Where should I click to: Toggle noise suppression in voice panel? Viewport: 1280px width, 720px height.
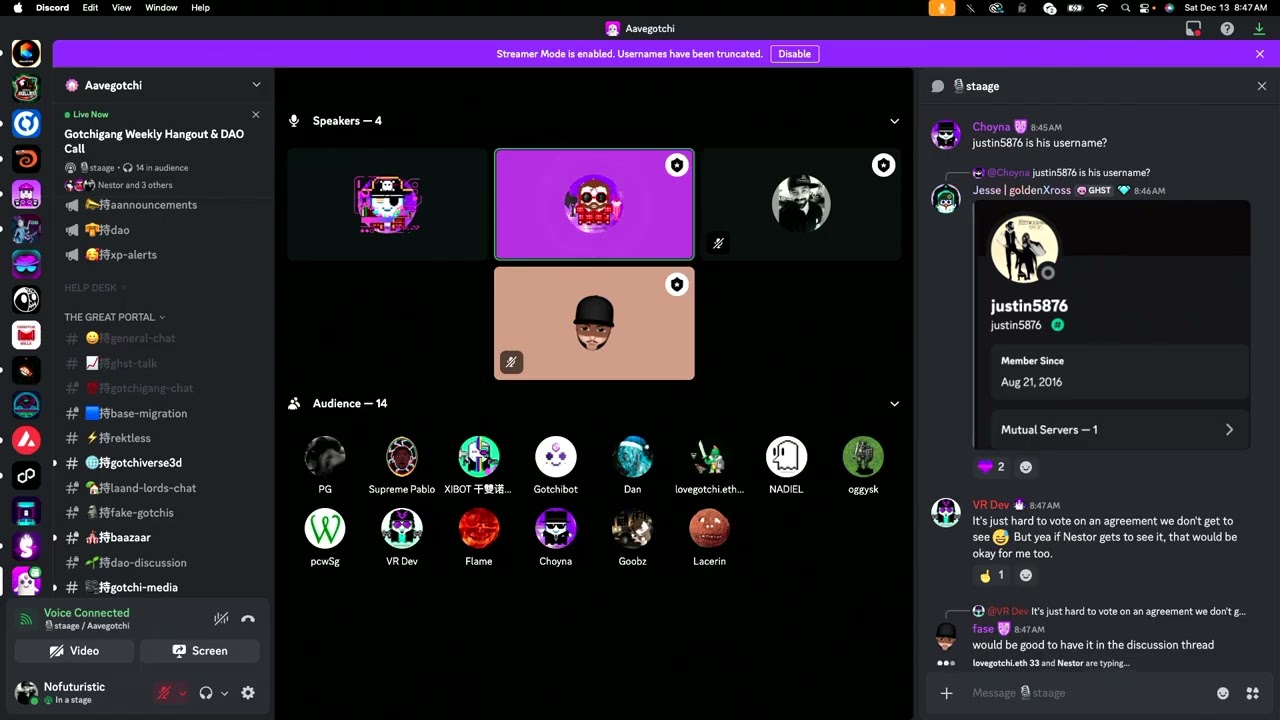click(221, 619)
